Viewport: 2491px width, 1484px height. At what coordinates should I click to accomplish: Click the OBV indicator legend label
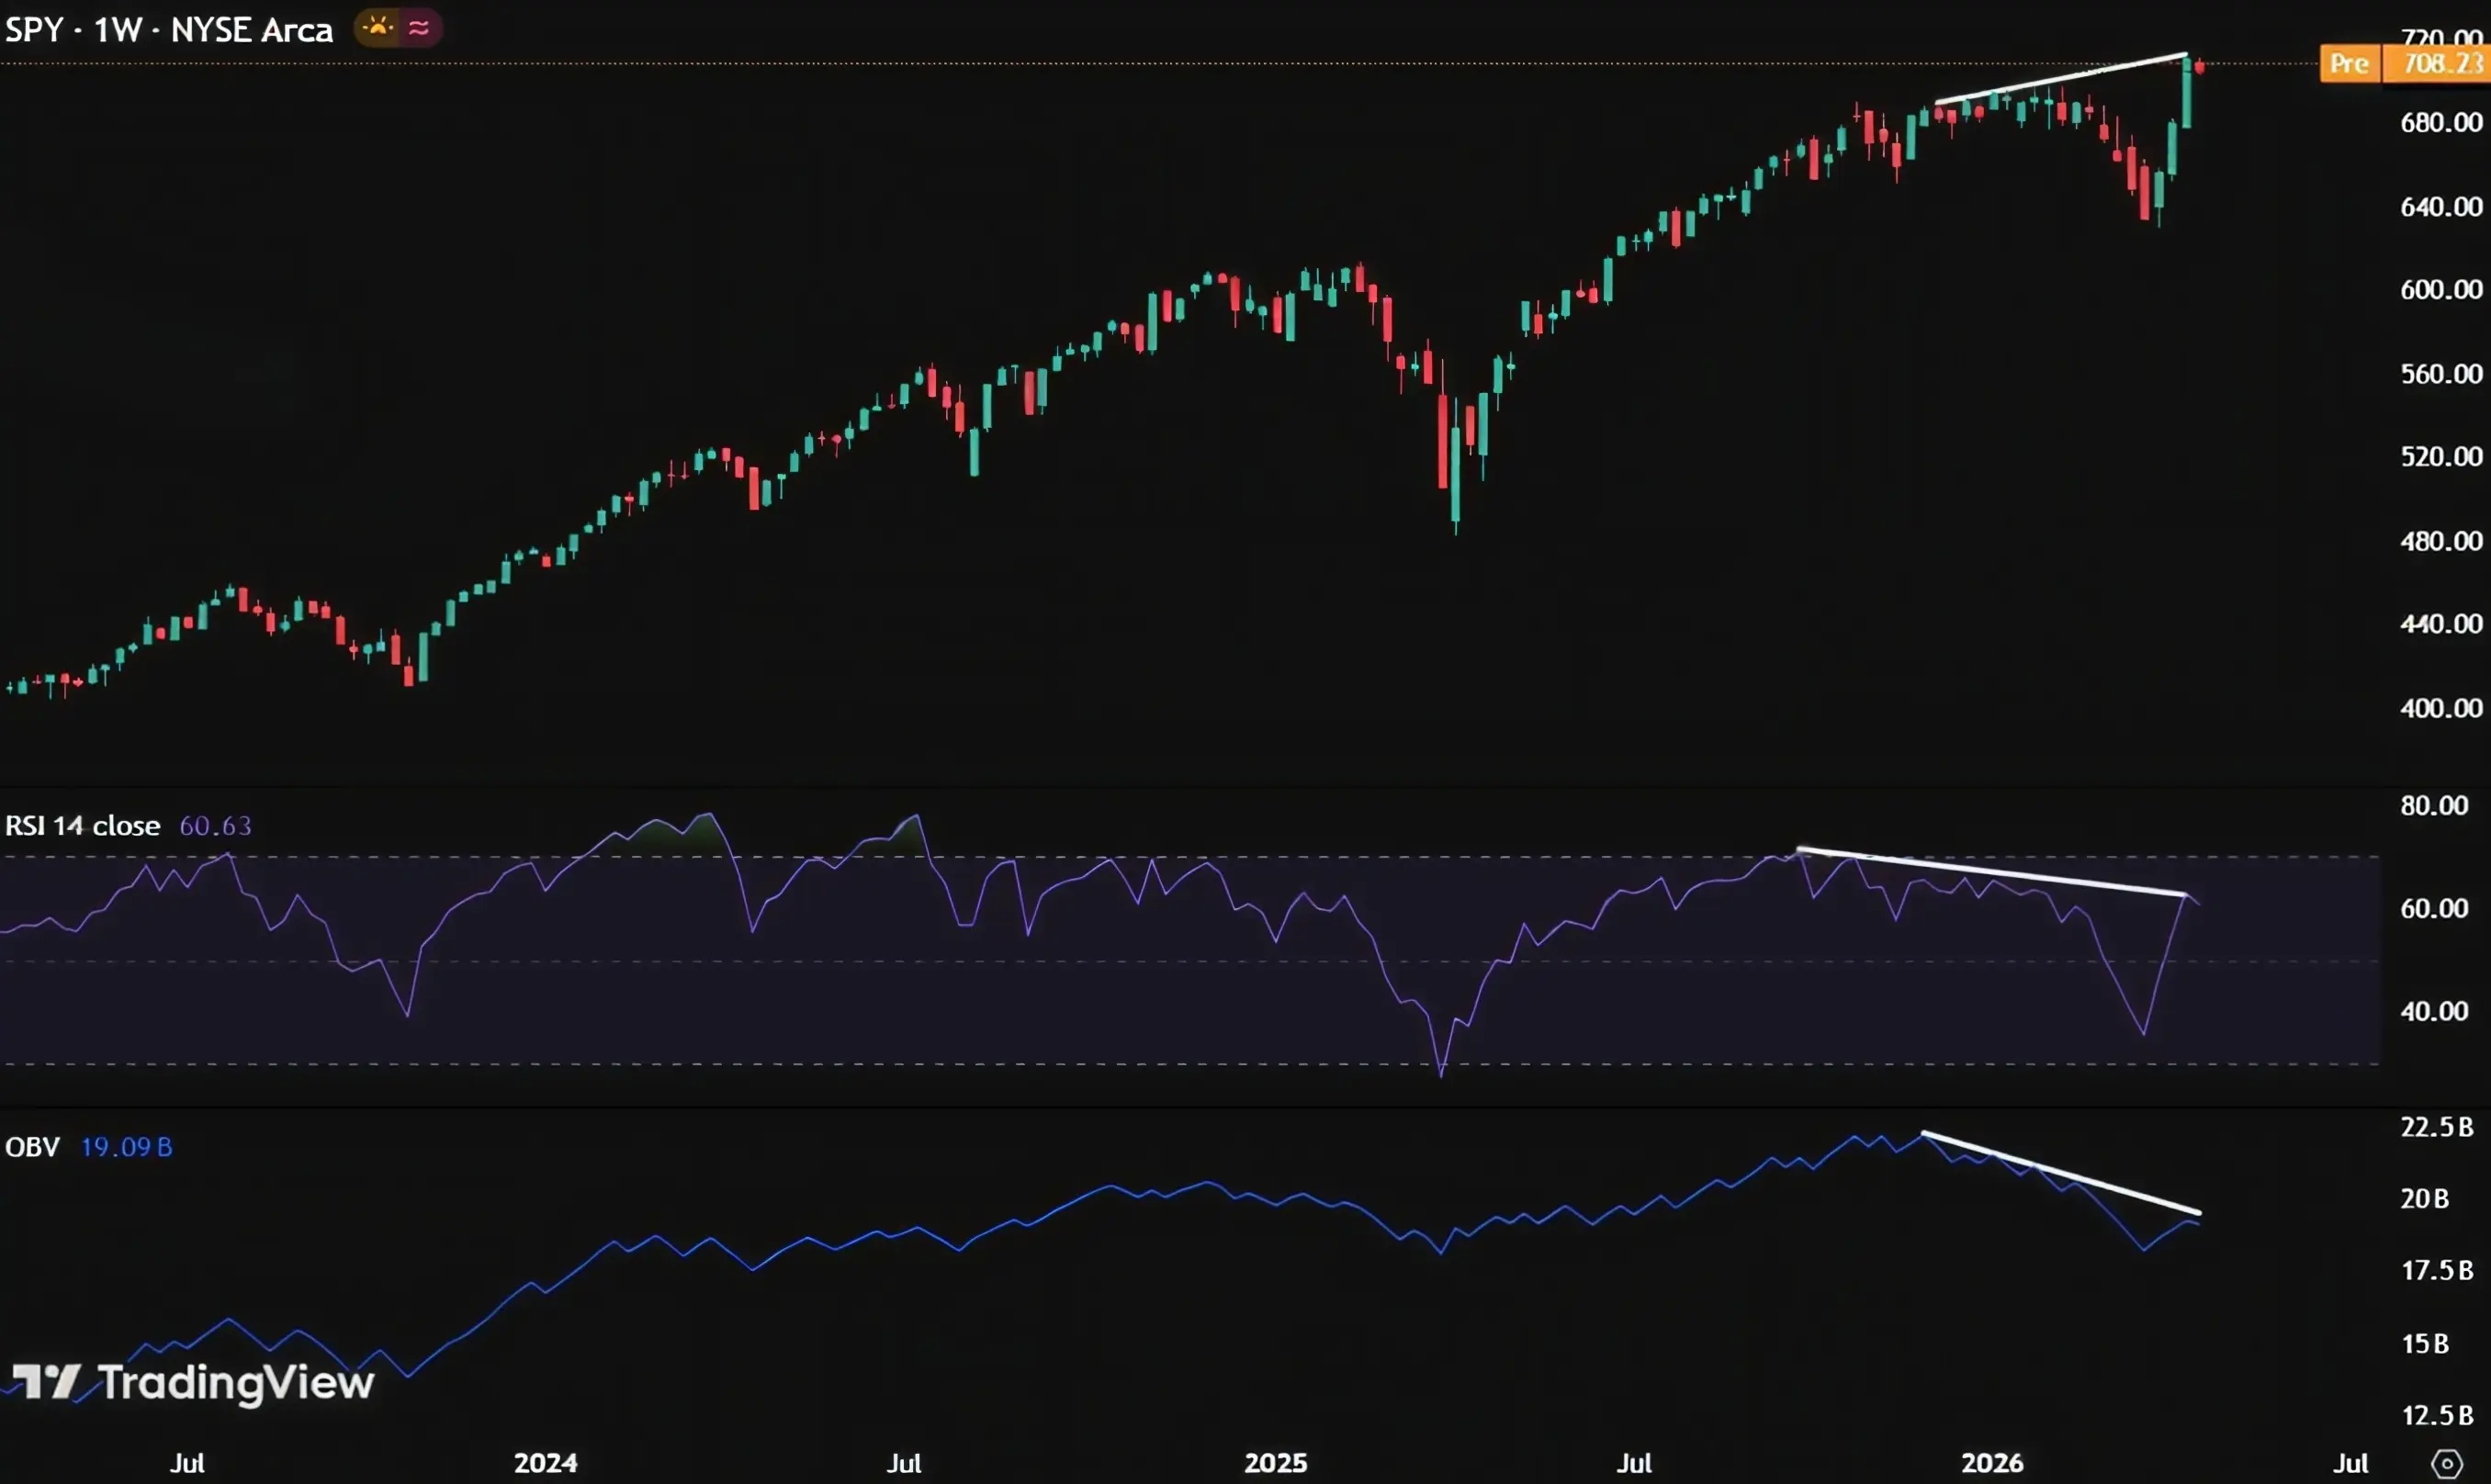[x=32, y=1147]
